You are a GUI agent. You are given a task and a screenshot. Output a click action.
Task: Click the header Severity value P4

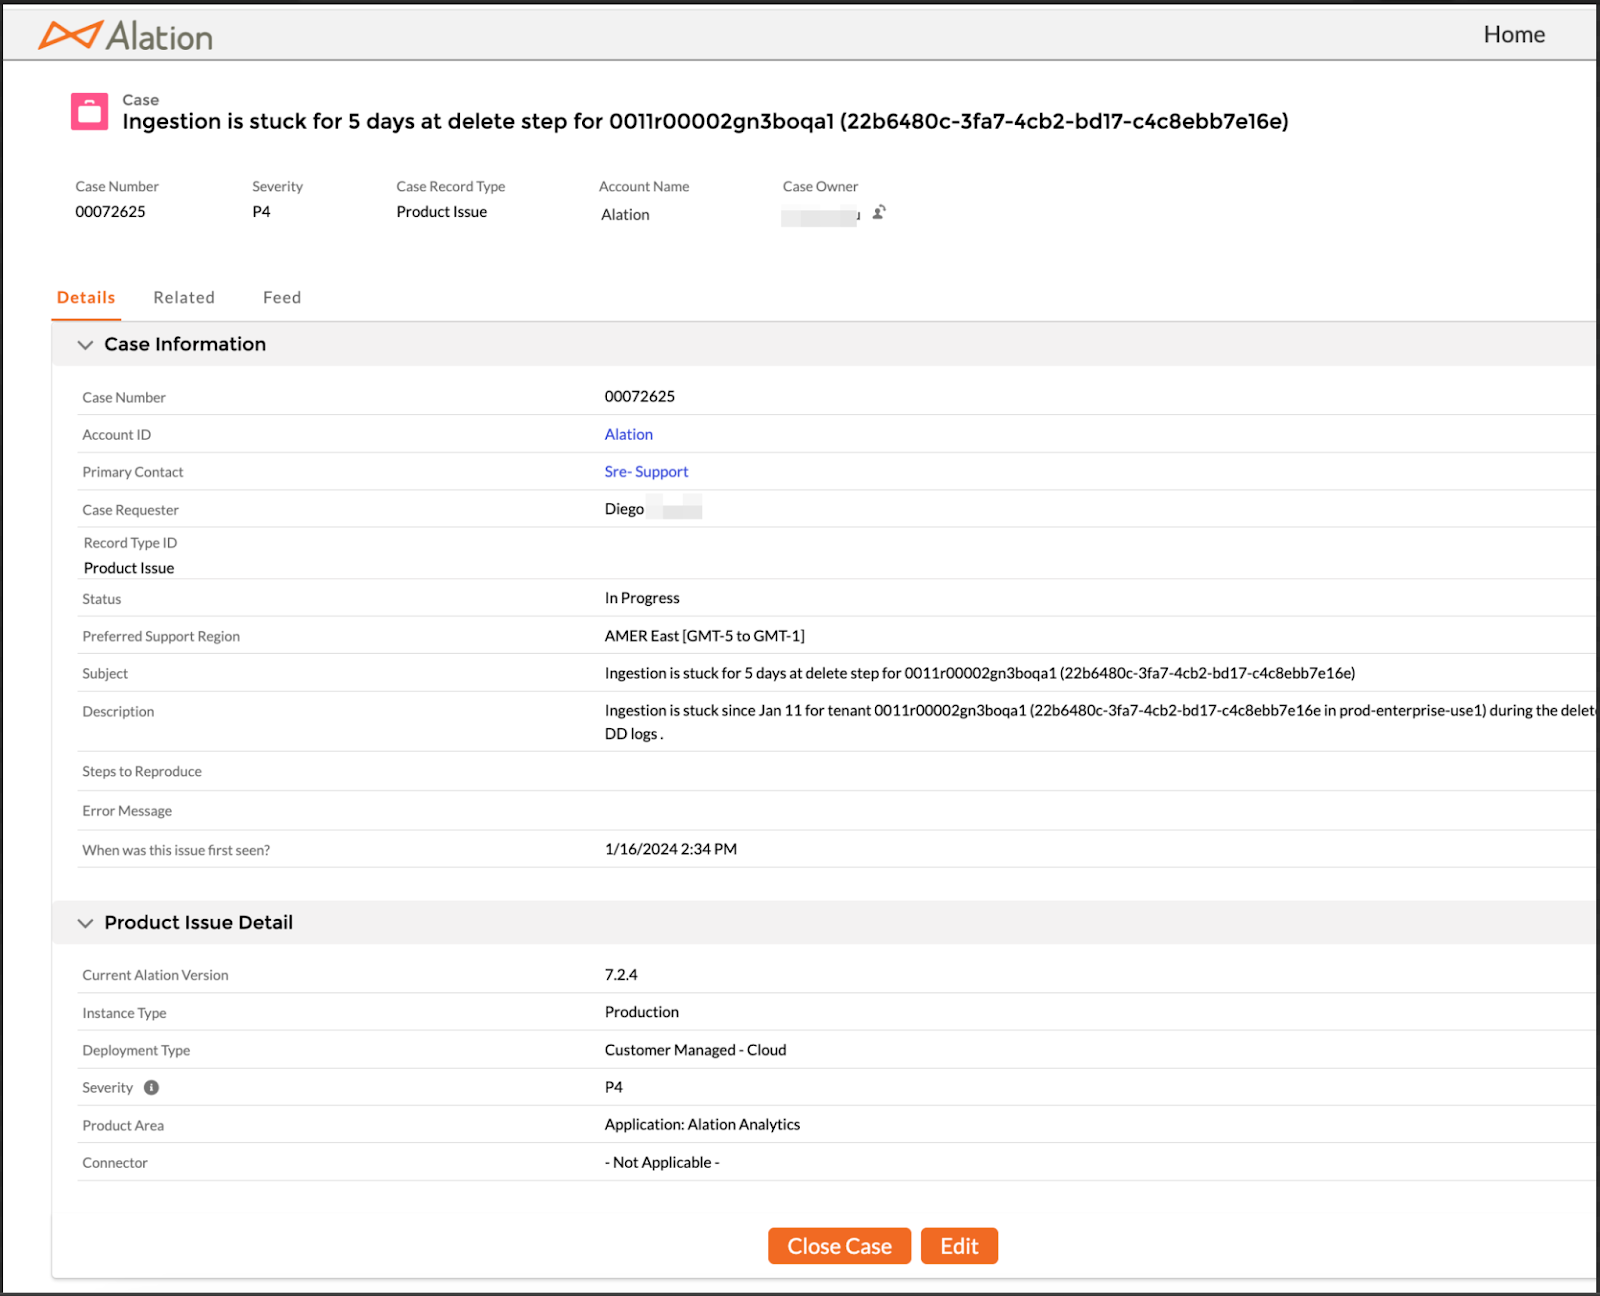(x=261, y=211)
